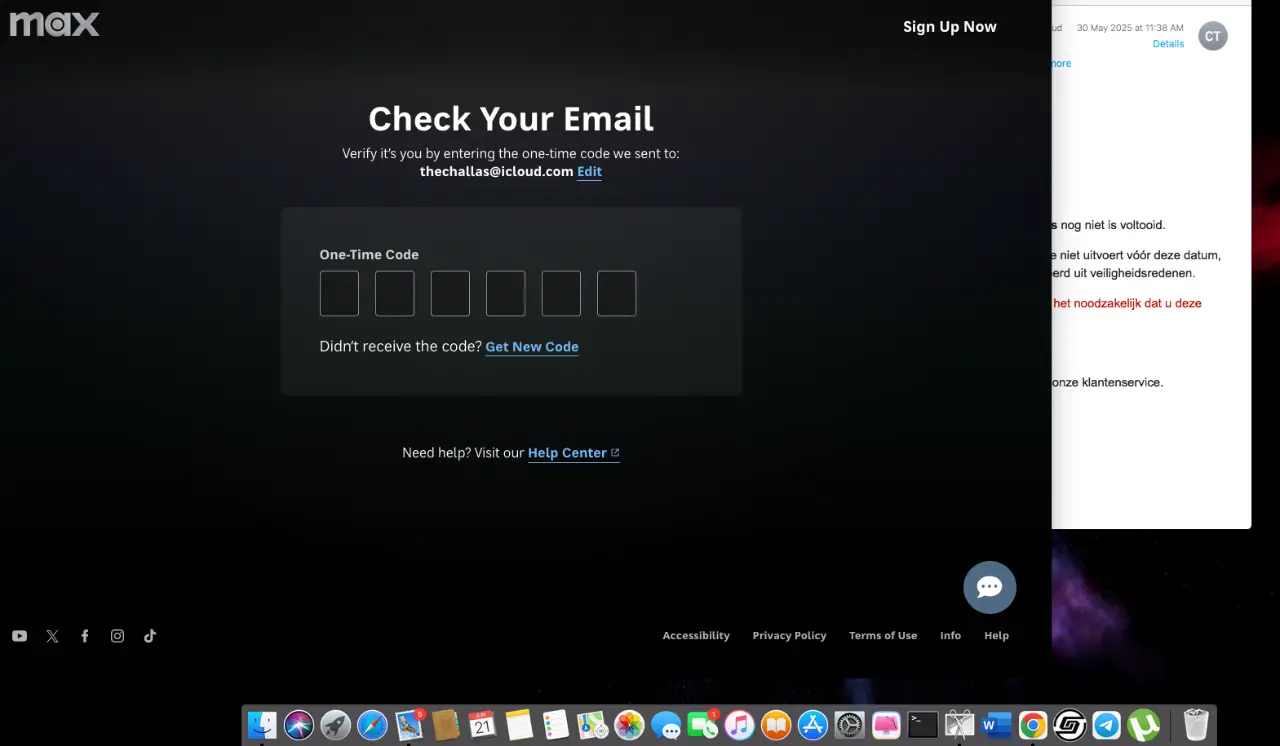Click Get New Code link
The image size is (1280, 746).
point(532,347)
